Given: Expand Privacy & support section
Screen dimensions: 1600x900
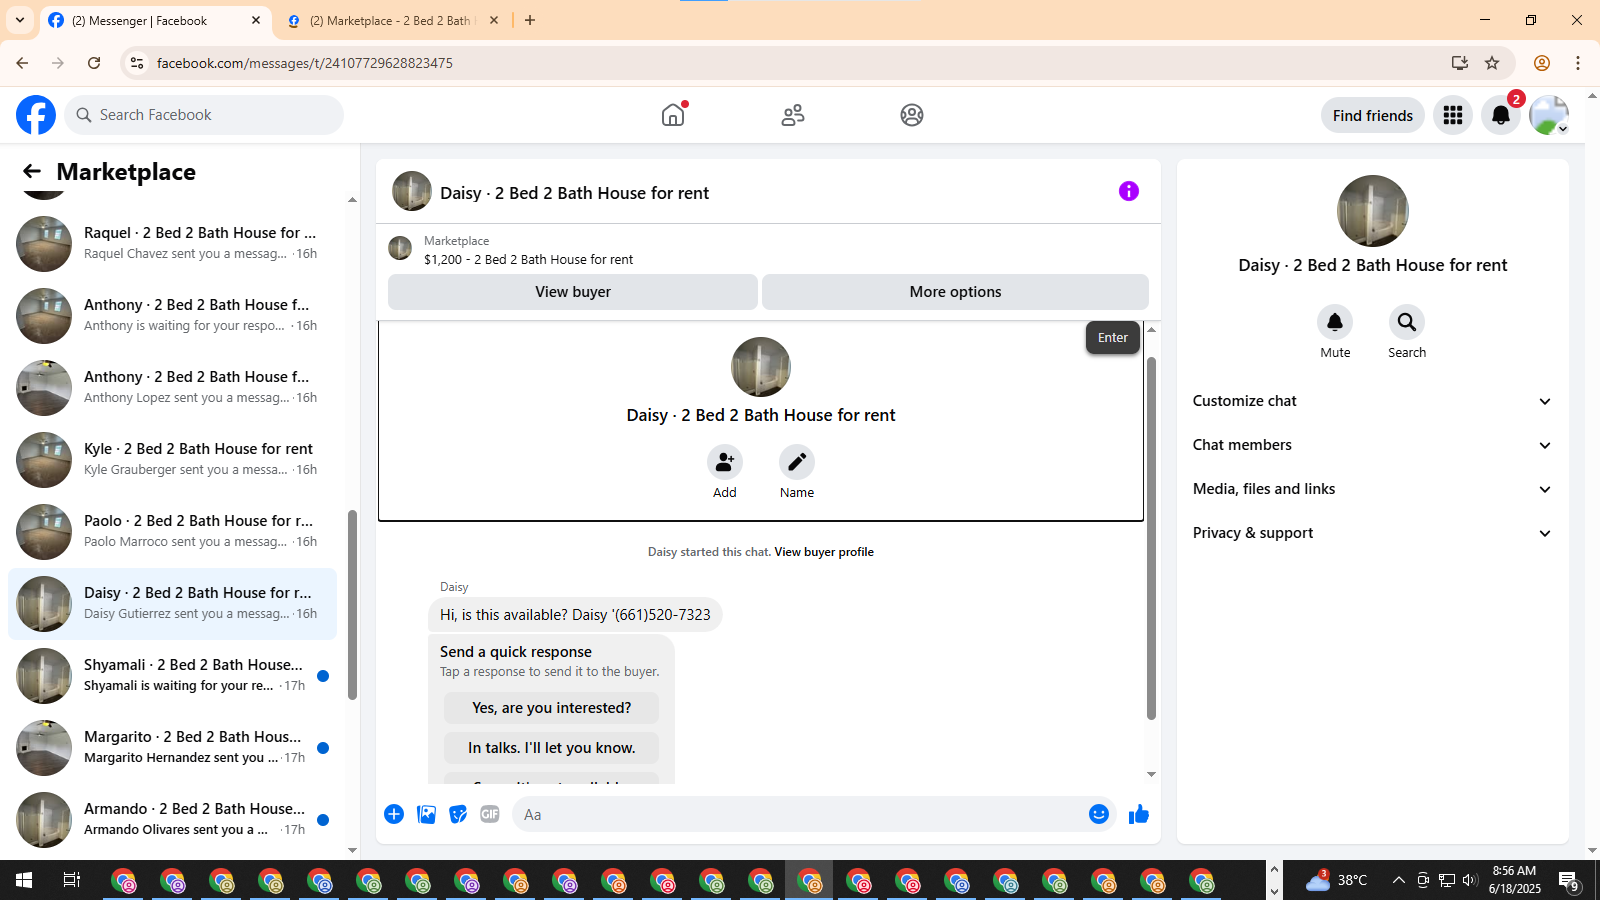Looking at the screenshot, I should (1372, 533).
